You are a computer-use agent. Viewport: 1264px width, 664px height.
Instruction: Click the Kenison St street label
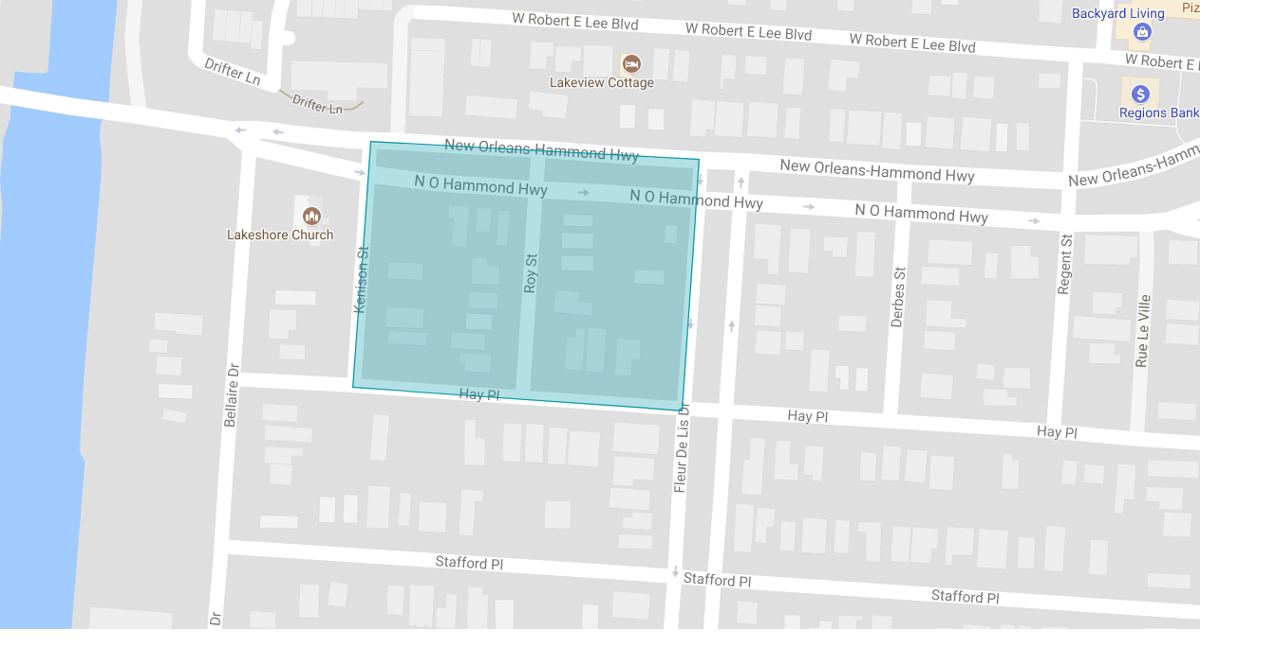pos(362,275)
